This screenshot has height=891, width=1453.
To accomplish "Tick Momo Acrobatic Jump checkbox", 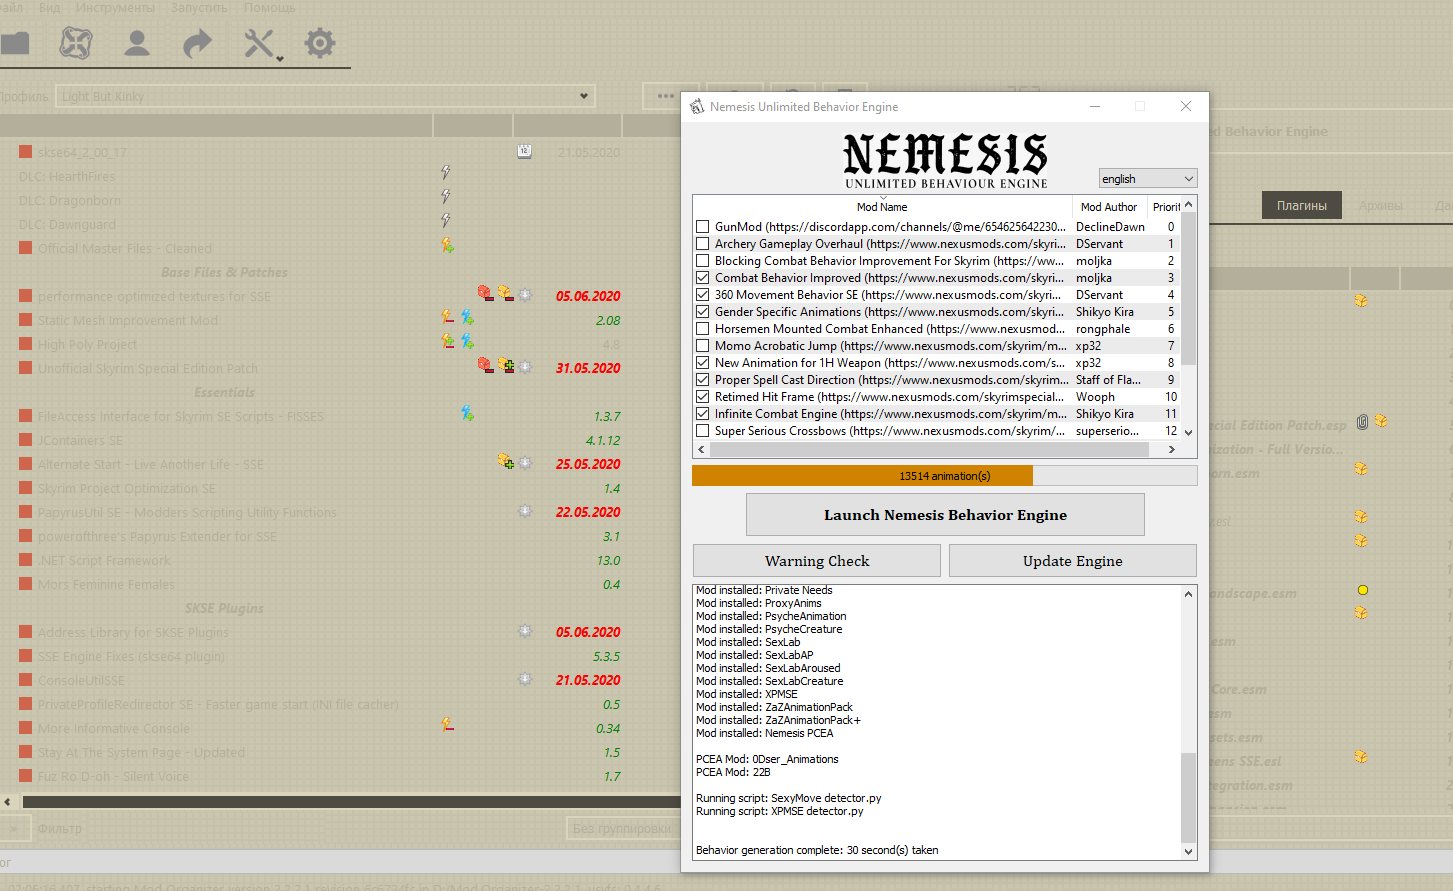I will pos(703,346).
